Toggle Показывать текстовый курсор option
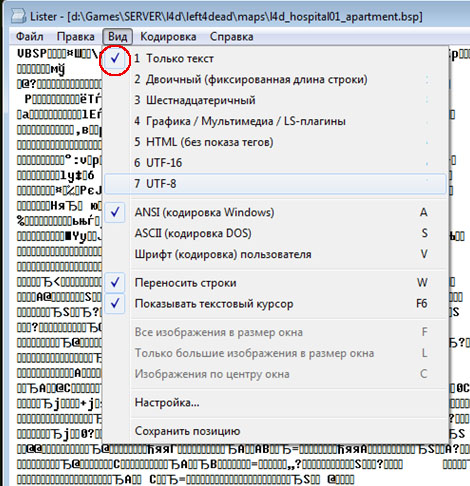Image resolution: width=470 pixels, height=486 pixels. pos(275,304)
